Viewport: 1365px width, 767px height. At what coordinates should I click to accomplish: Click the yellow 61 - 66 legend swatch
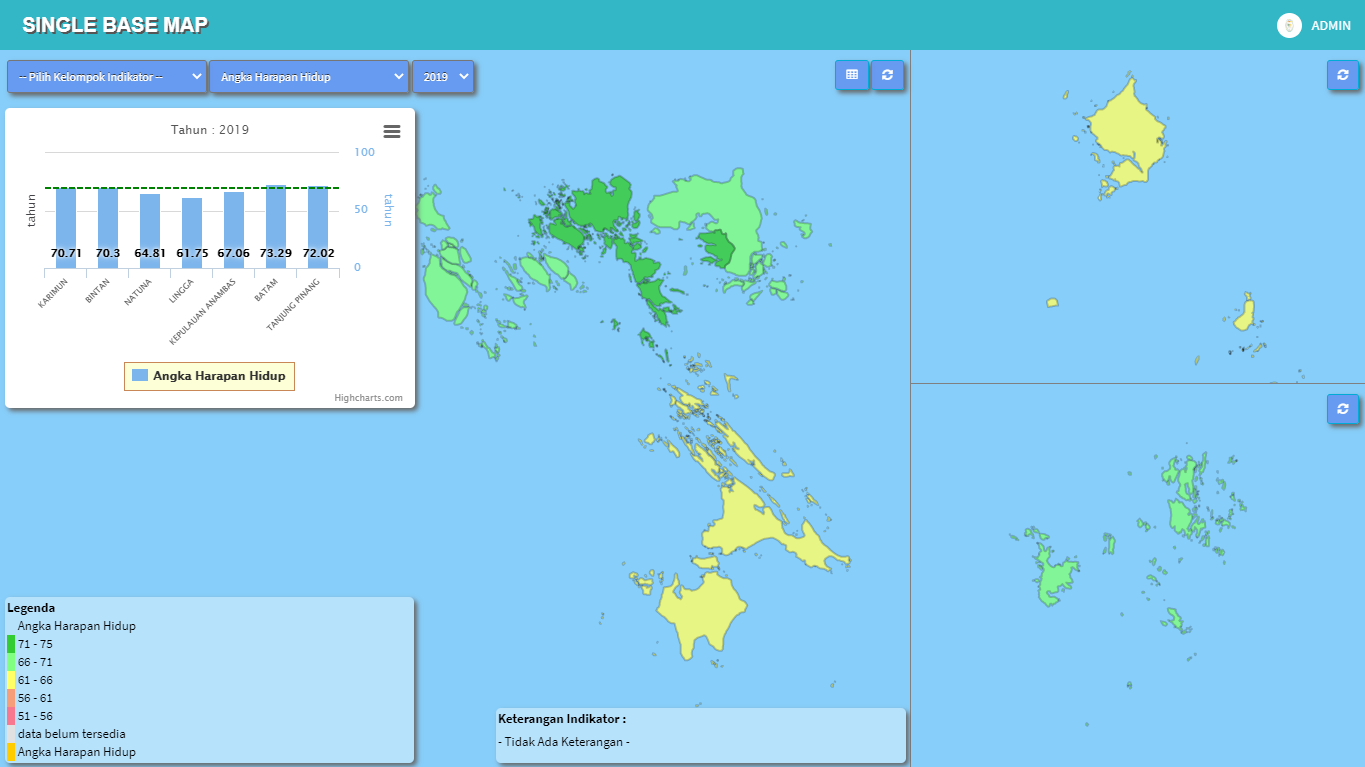(11, 680)
